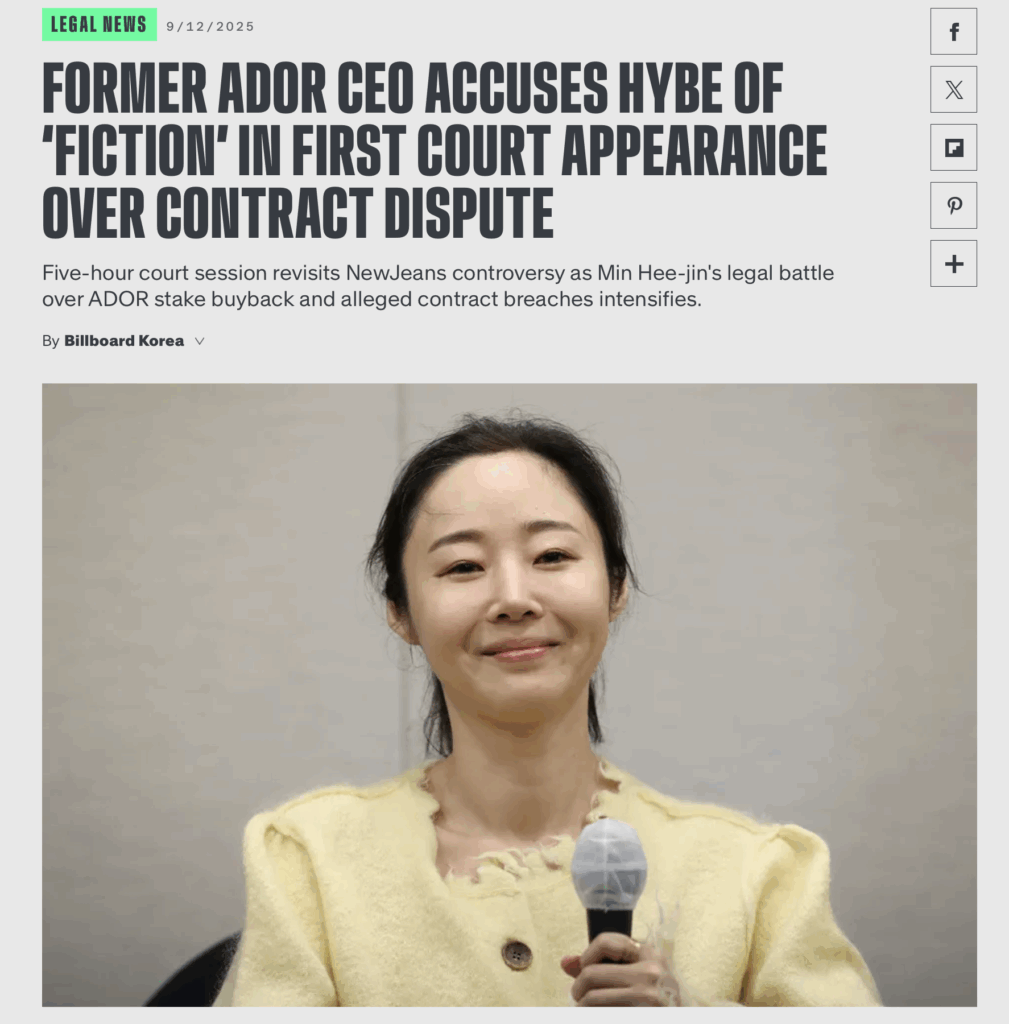Share the article to Flipboard

tap(953, 148)
